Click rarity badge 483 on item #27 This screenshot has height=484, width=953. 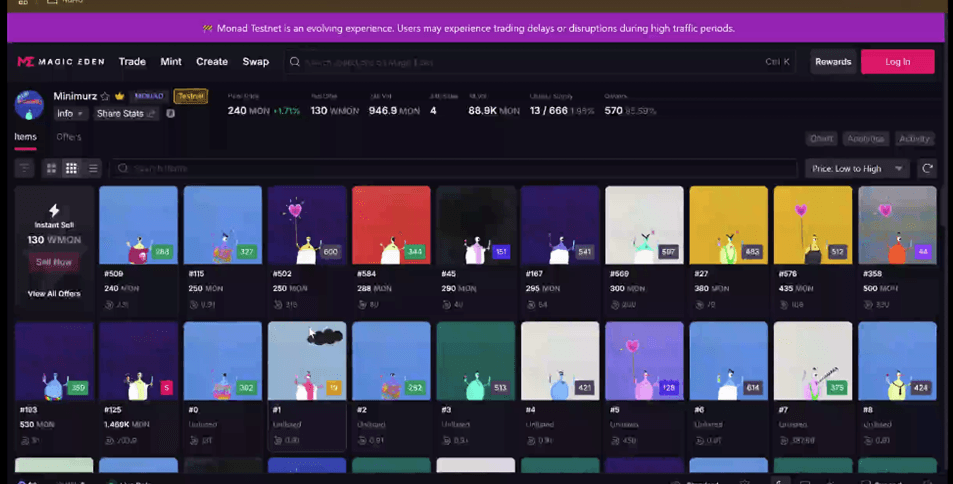point(752,252)
